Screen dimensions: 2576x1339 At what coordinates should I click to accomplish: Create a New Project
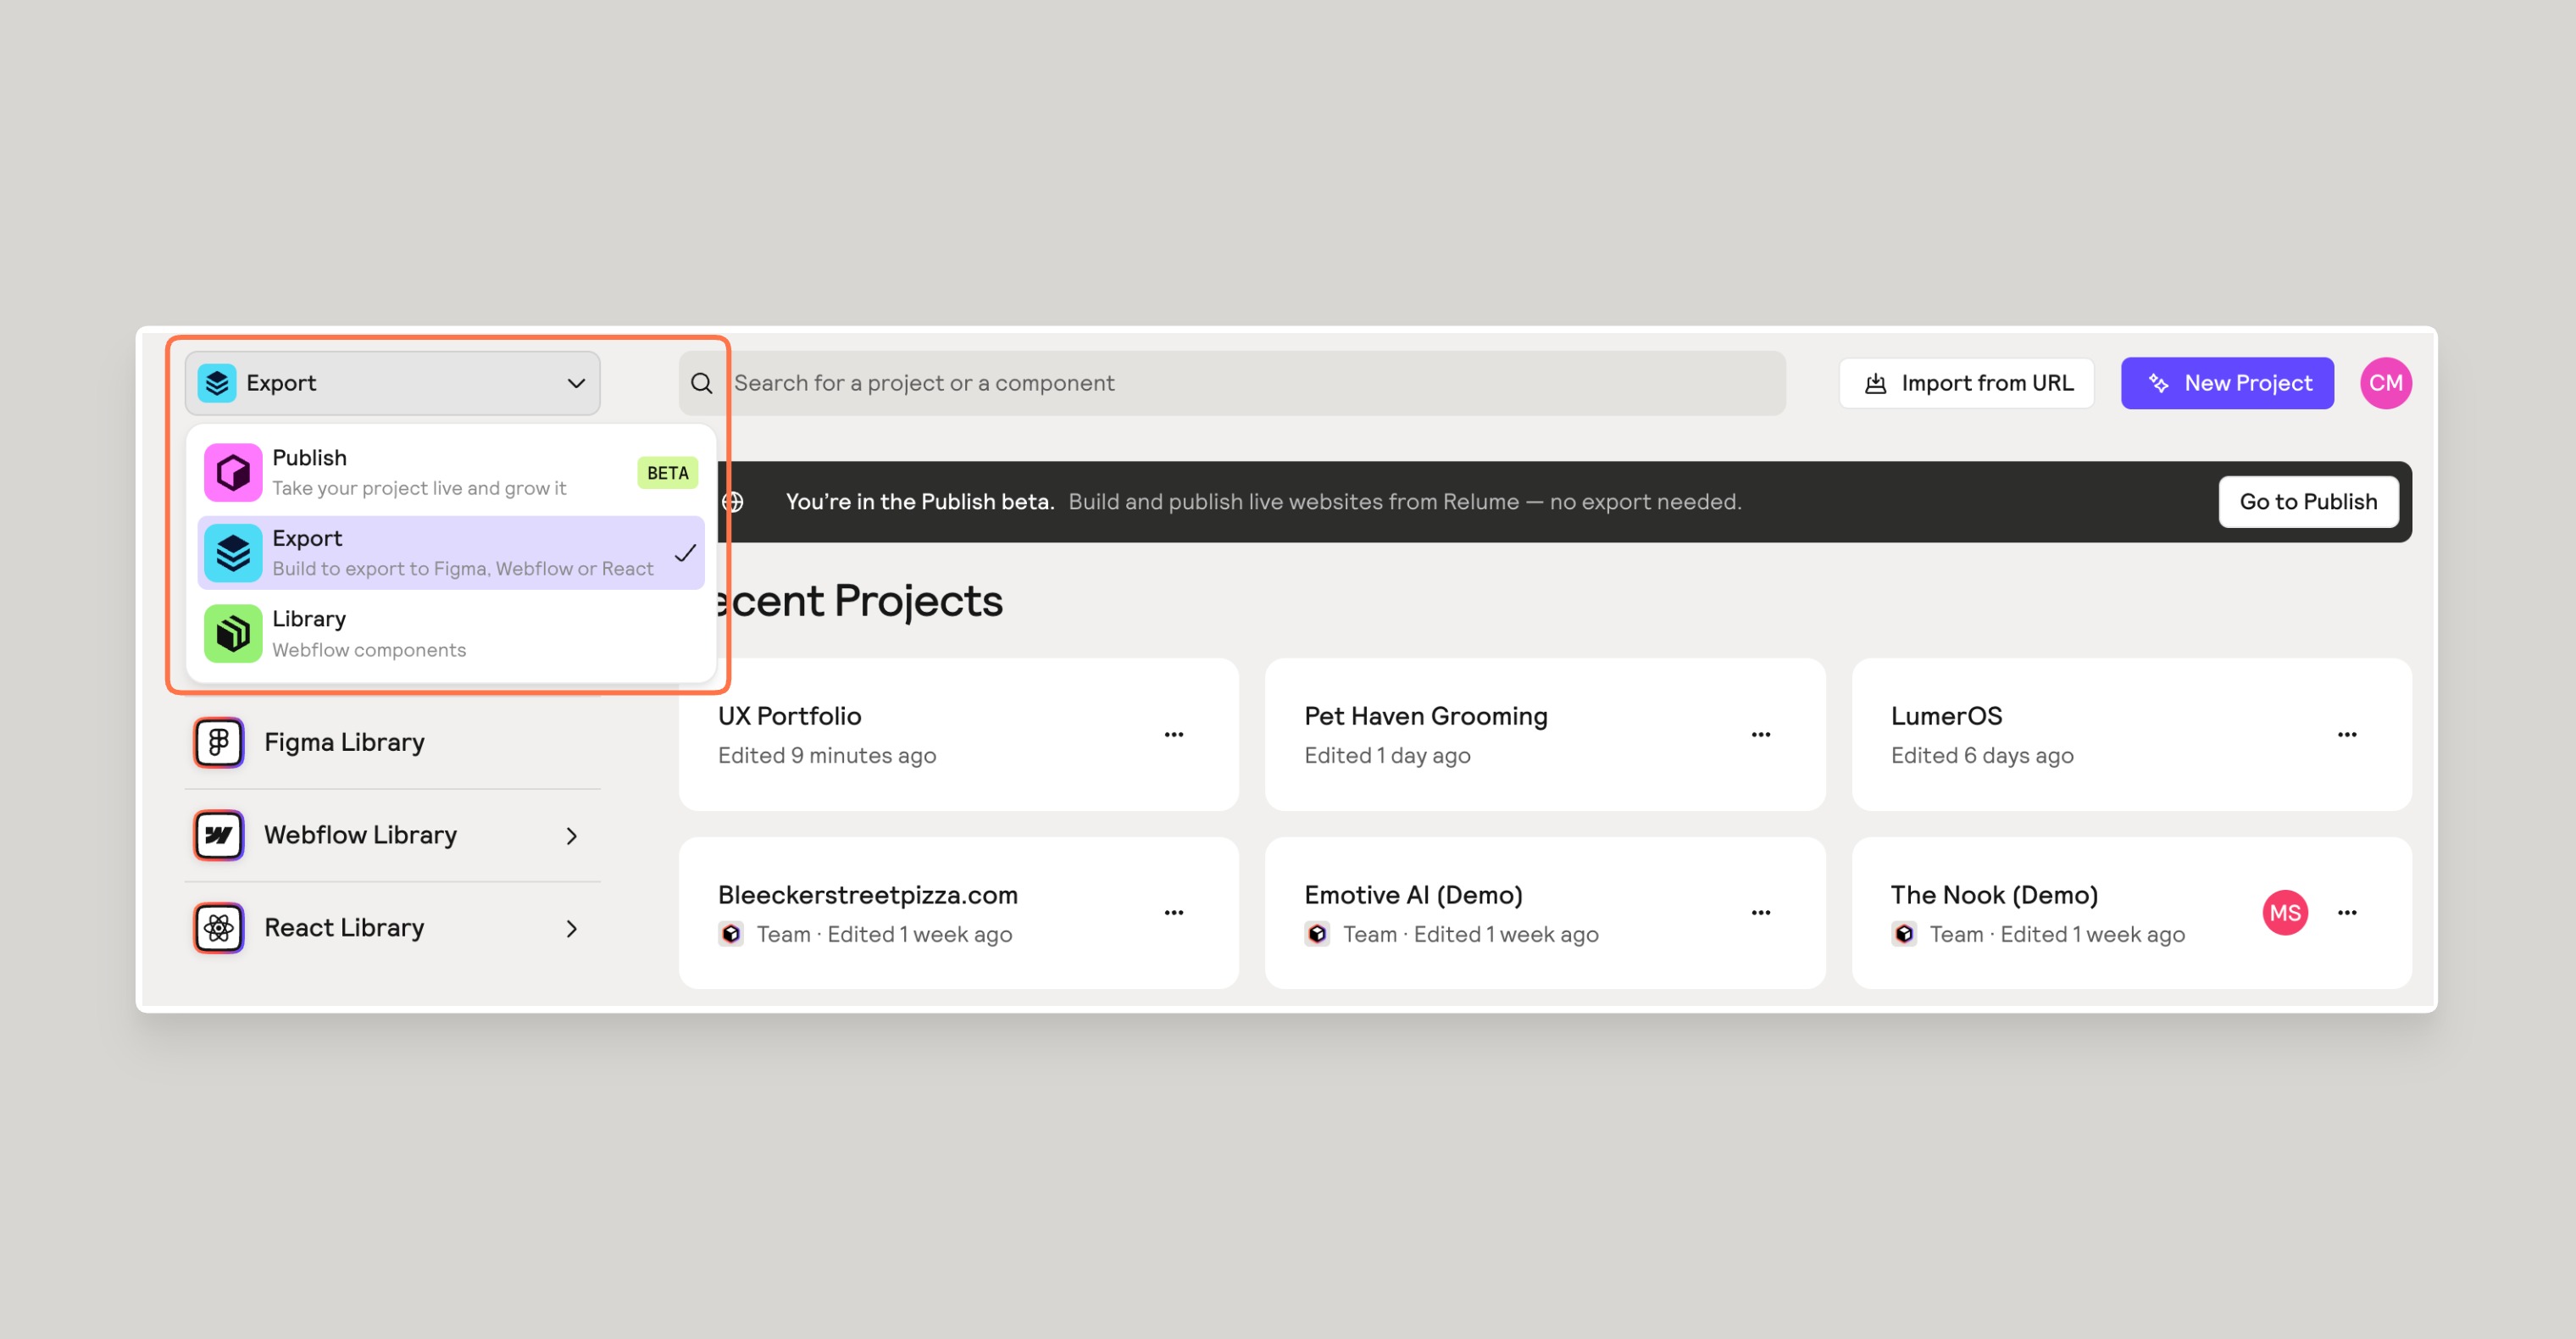2227,383
